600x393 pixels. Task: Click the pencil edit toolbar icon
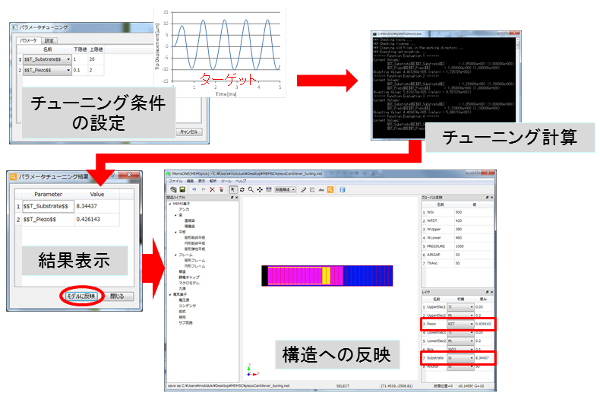point(303,189)
